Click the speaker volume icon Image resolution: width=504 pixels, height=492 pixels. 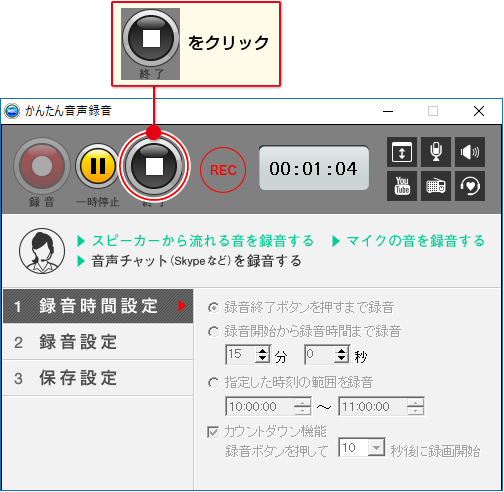click(470, 152)
